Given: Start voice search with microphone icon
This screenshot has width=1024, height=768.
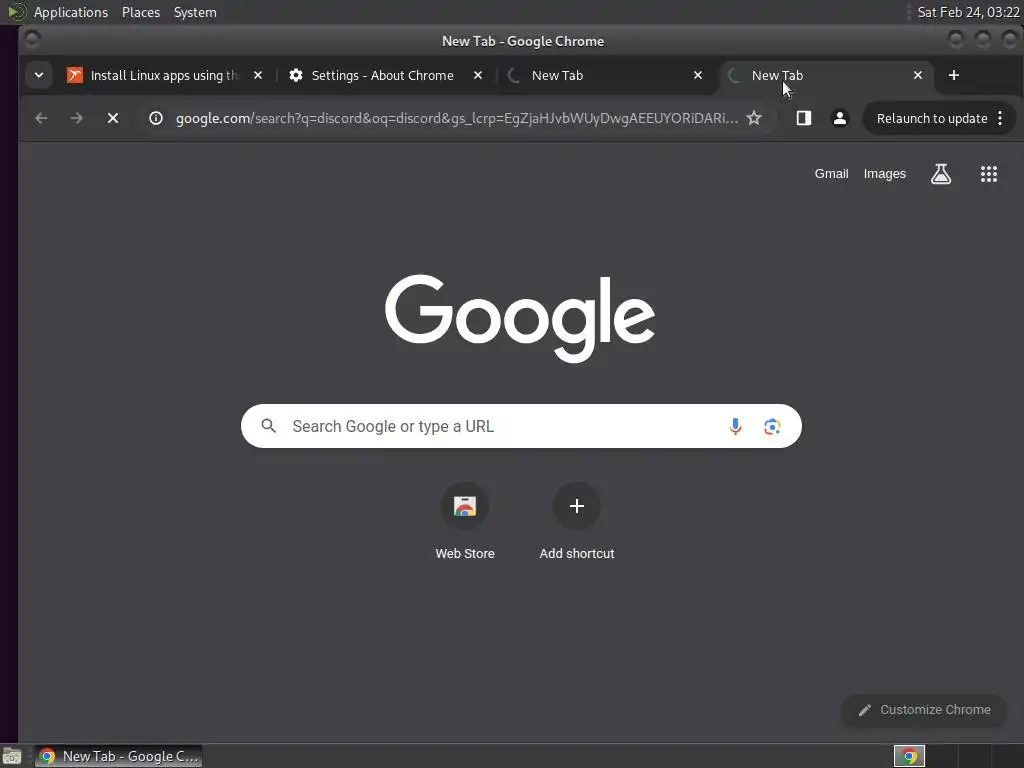Looking at the screenshot, I should click(x=735, y=426).
